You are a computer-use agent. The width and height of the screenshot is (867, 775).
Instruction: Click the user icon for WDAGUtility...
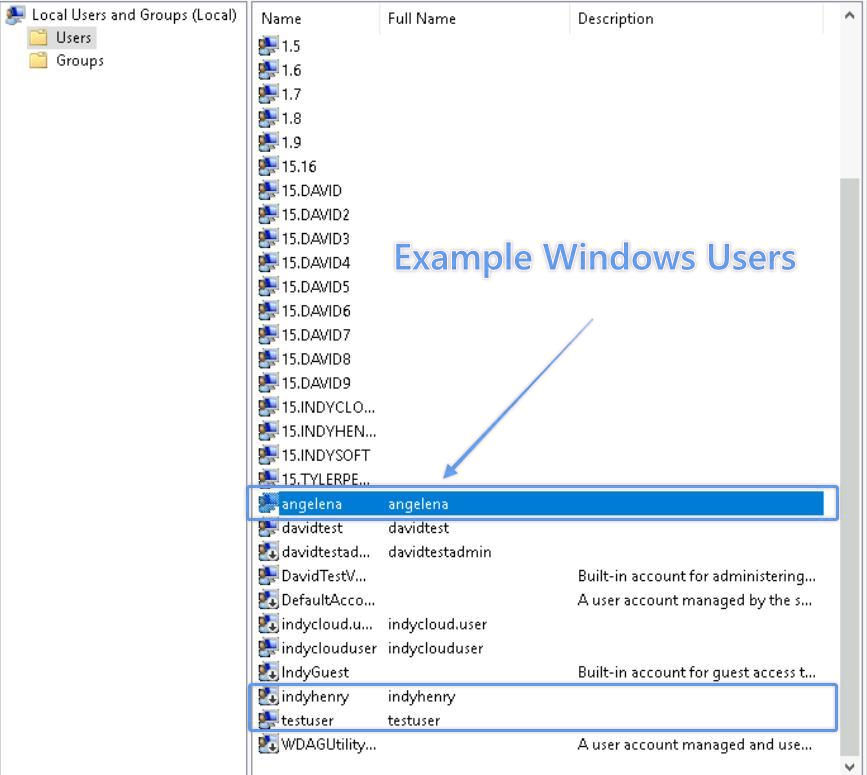point(268,745)
